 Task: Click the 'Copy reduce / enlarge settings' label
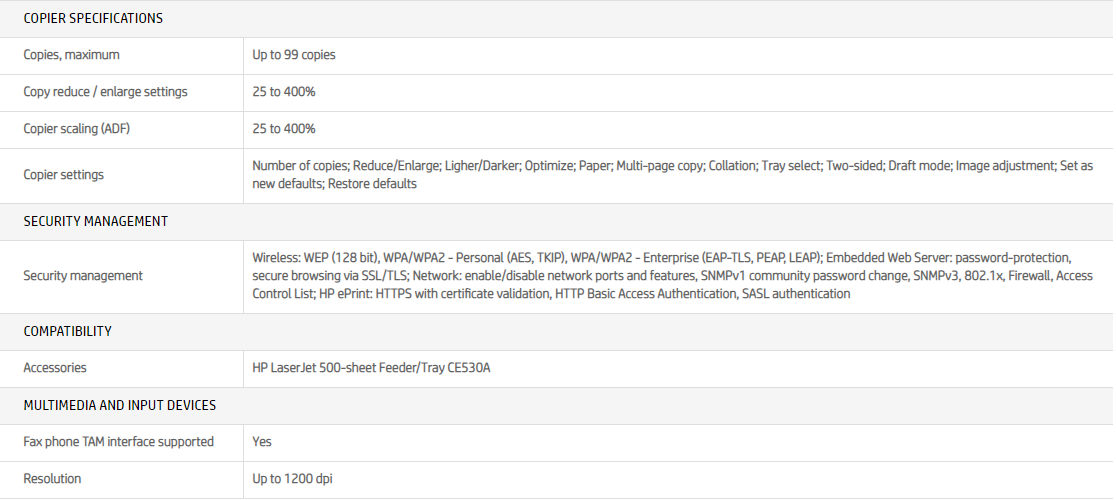pos(106,92)
